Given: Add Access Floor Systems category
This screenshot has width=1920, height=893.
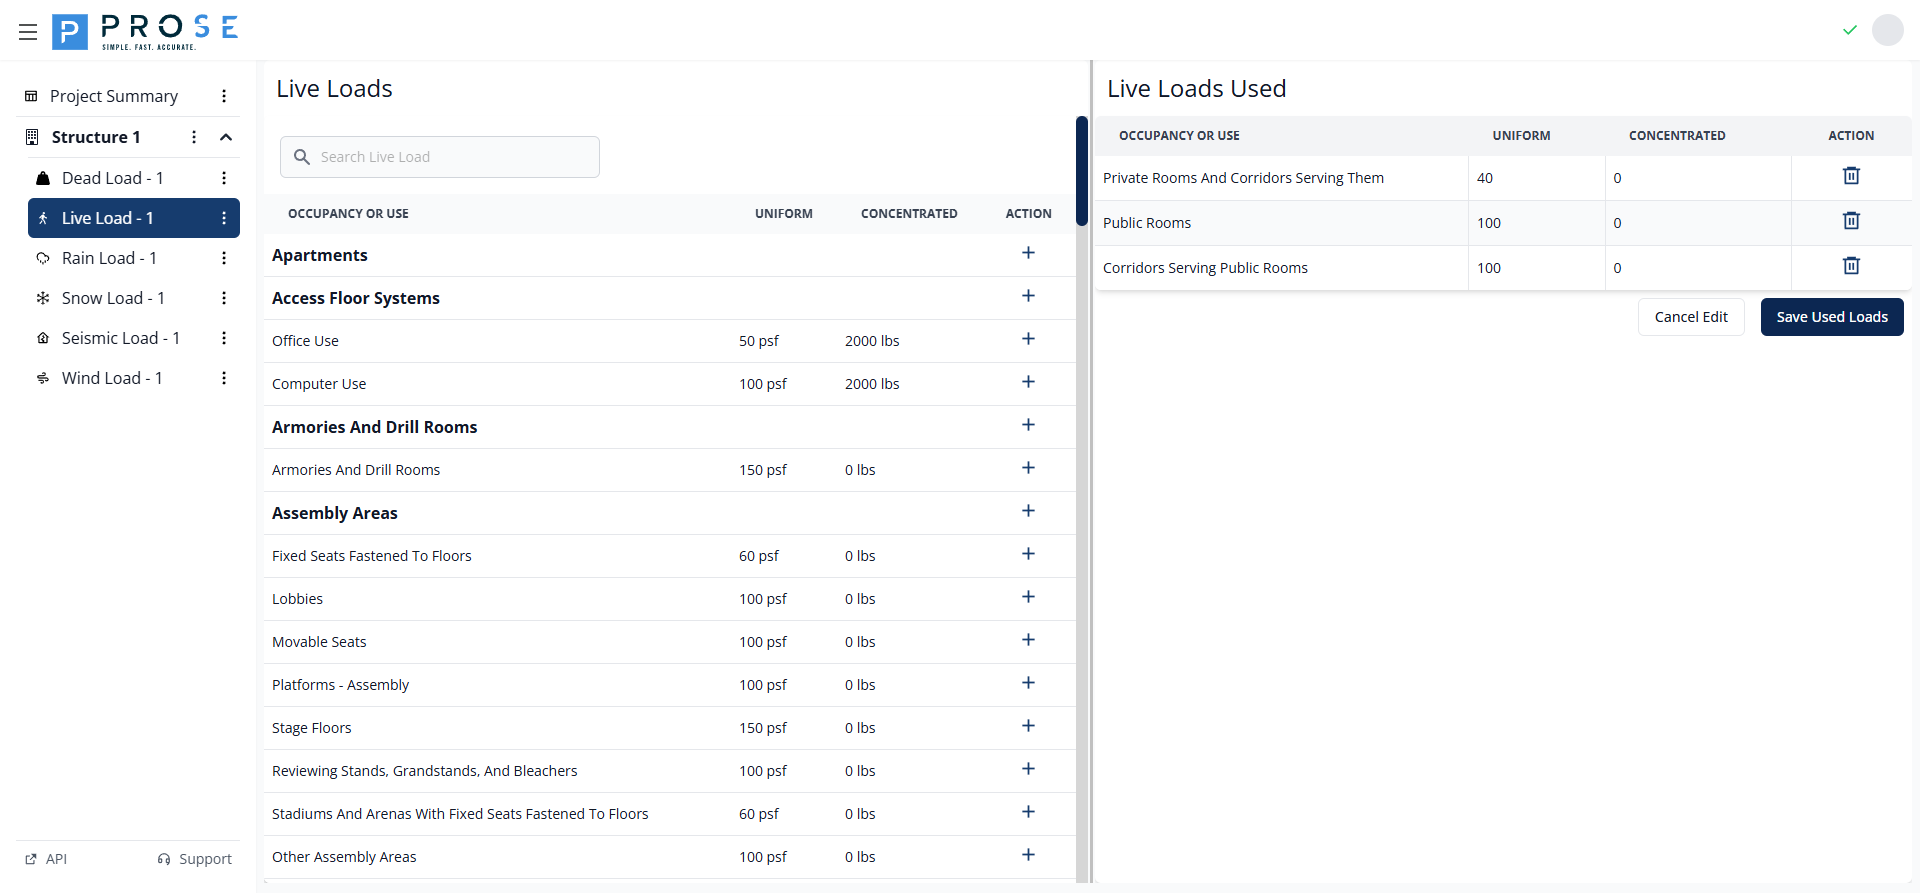Looking at the screenshot, I should pos(1028,296).
